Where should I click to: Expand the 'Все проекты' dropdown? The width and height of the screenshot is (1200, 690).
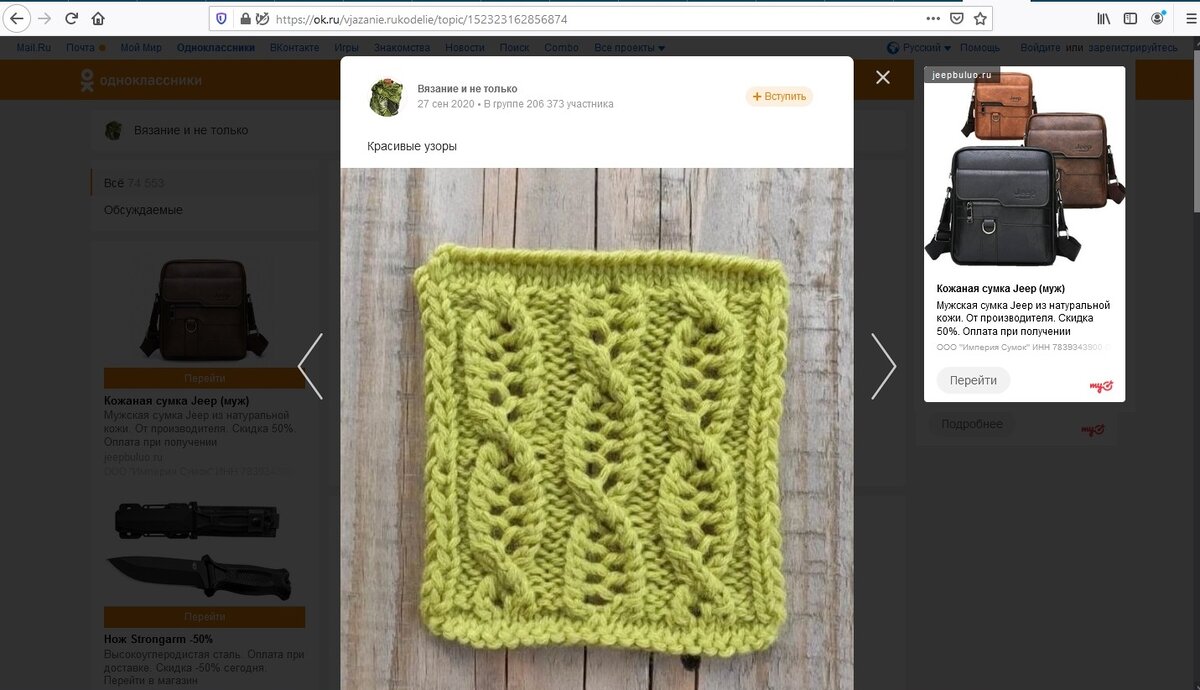(629, 47)
